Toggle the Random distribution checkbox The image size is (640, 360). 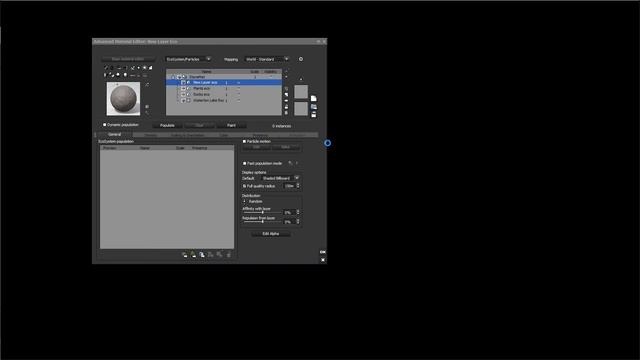244,202
